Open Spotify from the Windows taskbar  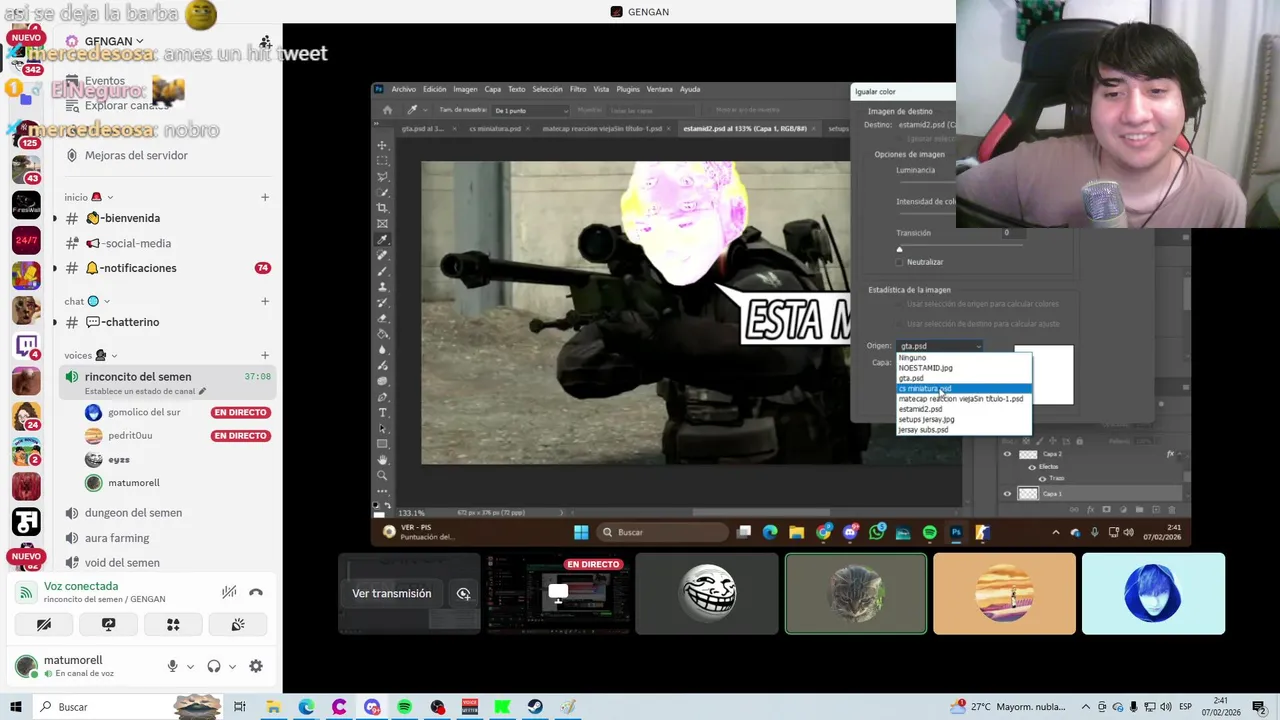[x=404, y=707]
